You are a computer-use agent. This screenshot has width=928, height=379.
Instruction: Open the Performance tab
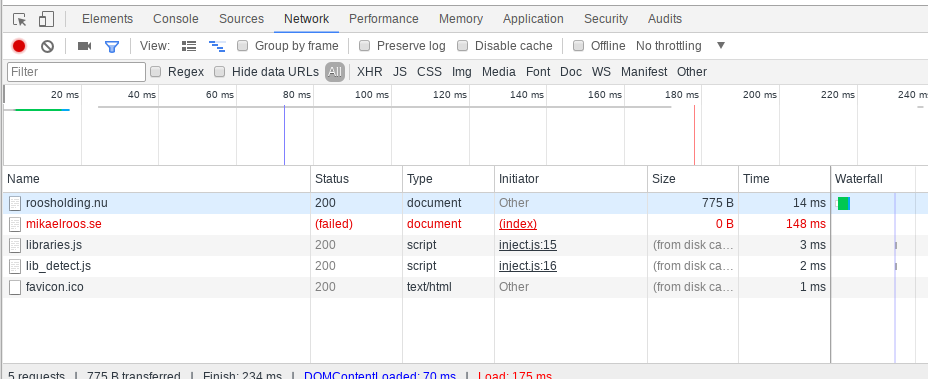[384, 19]
